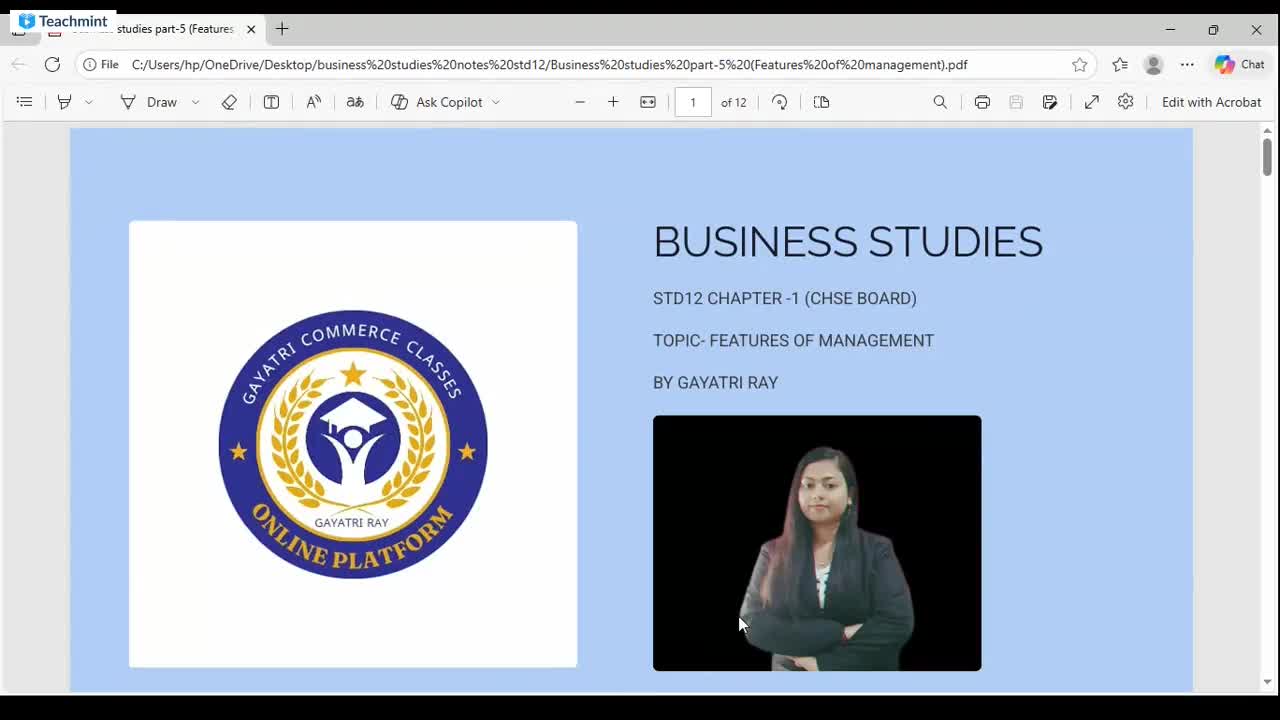Switch to page view layout
Viewport: 1280px width, 720px height.
(x=822, y=102)
